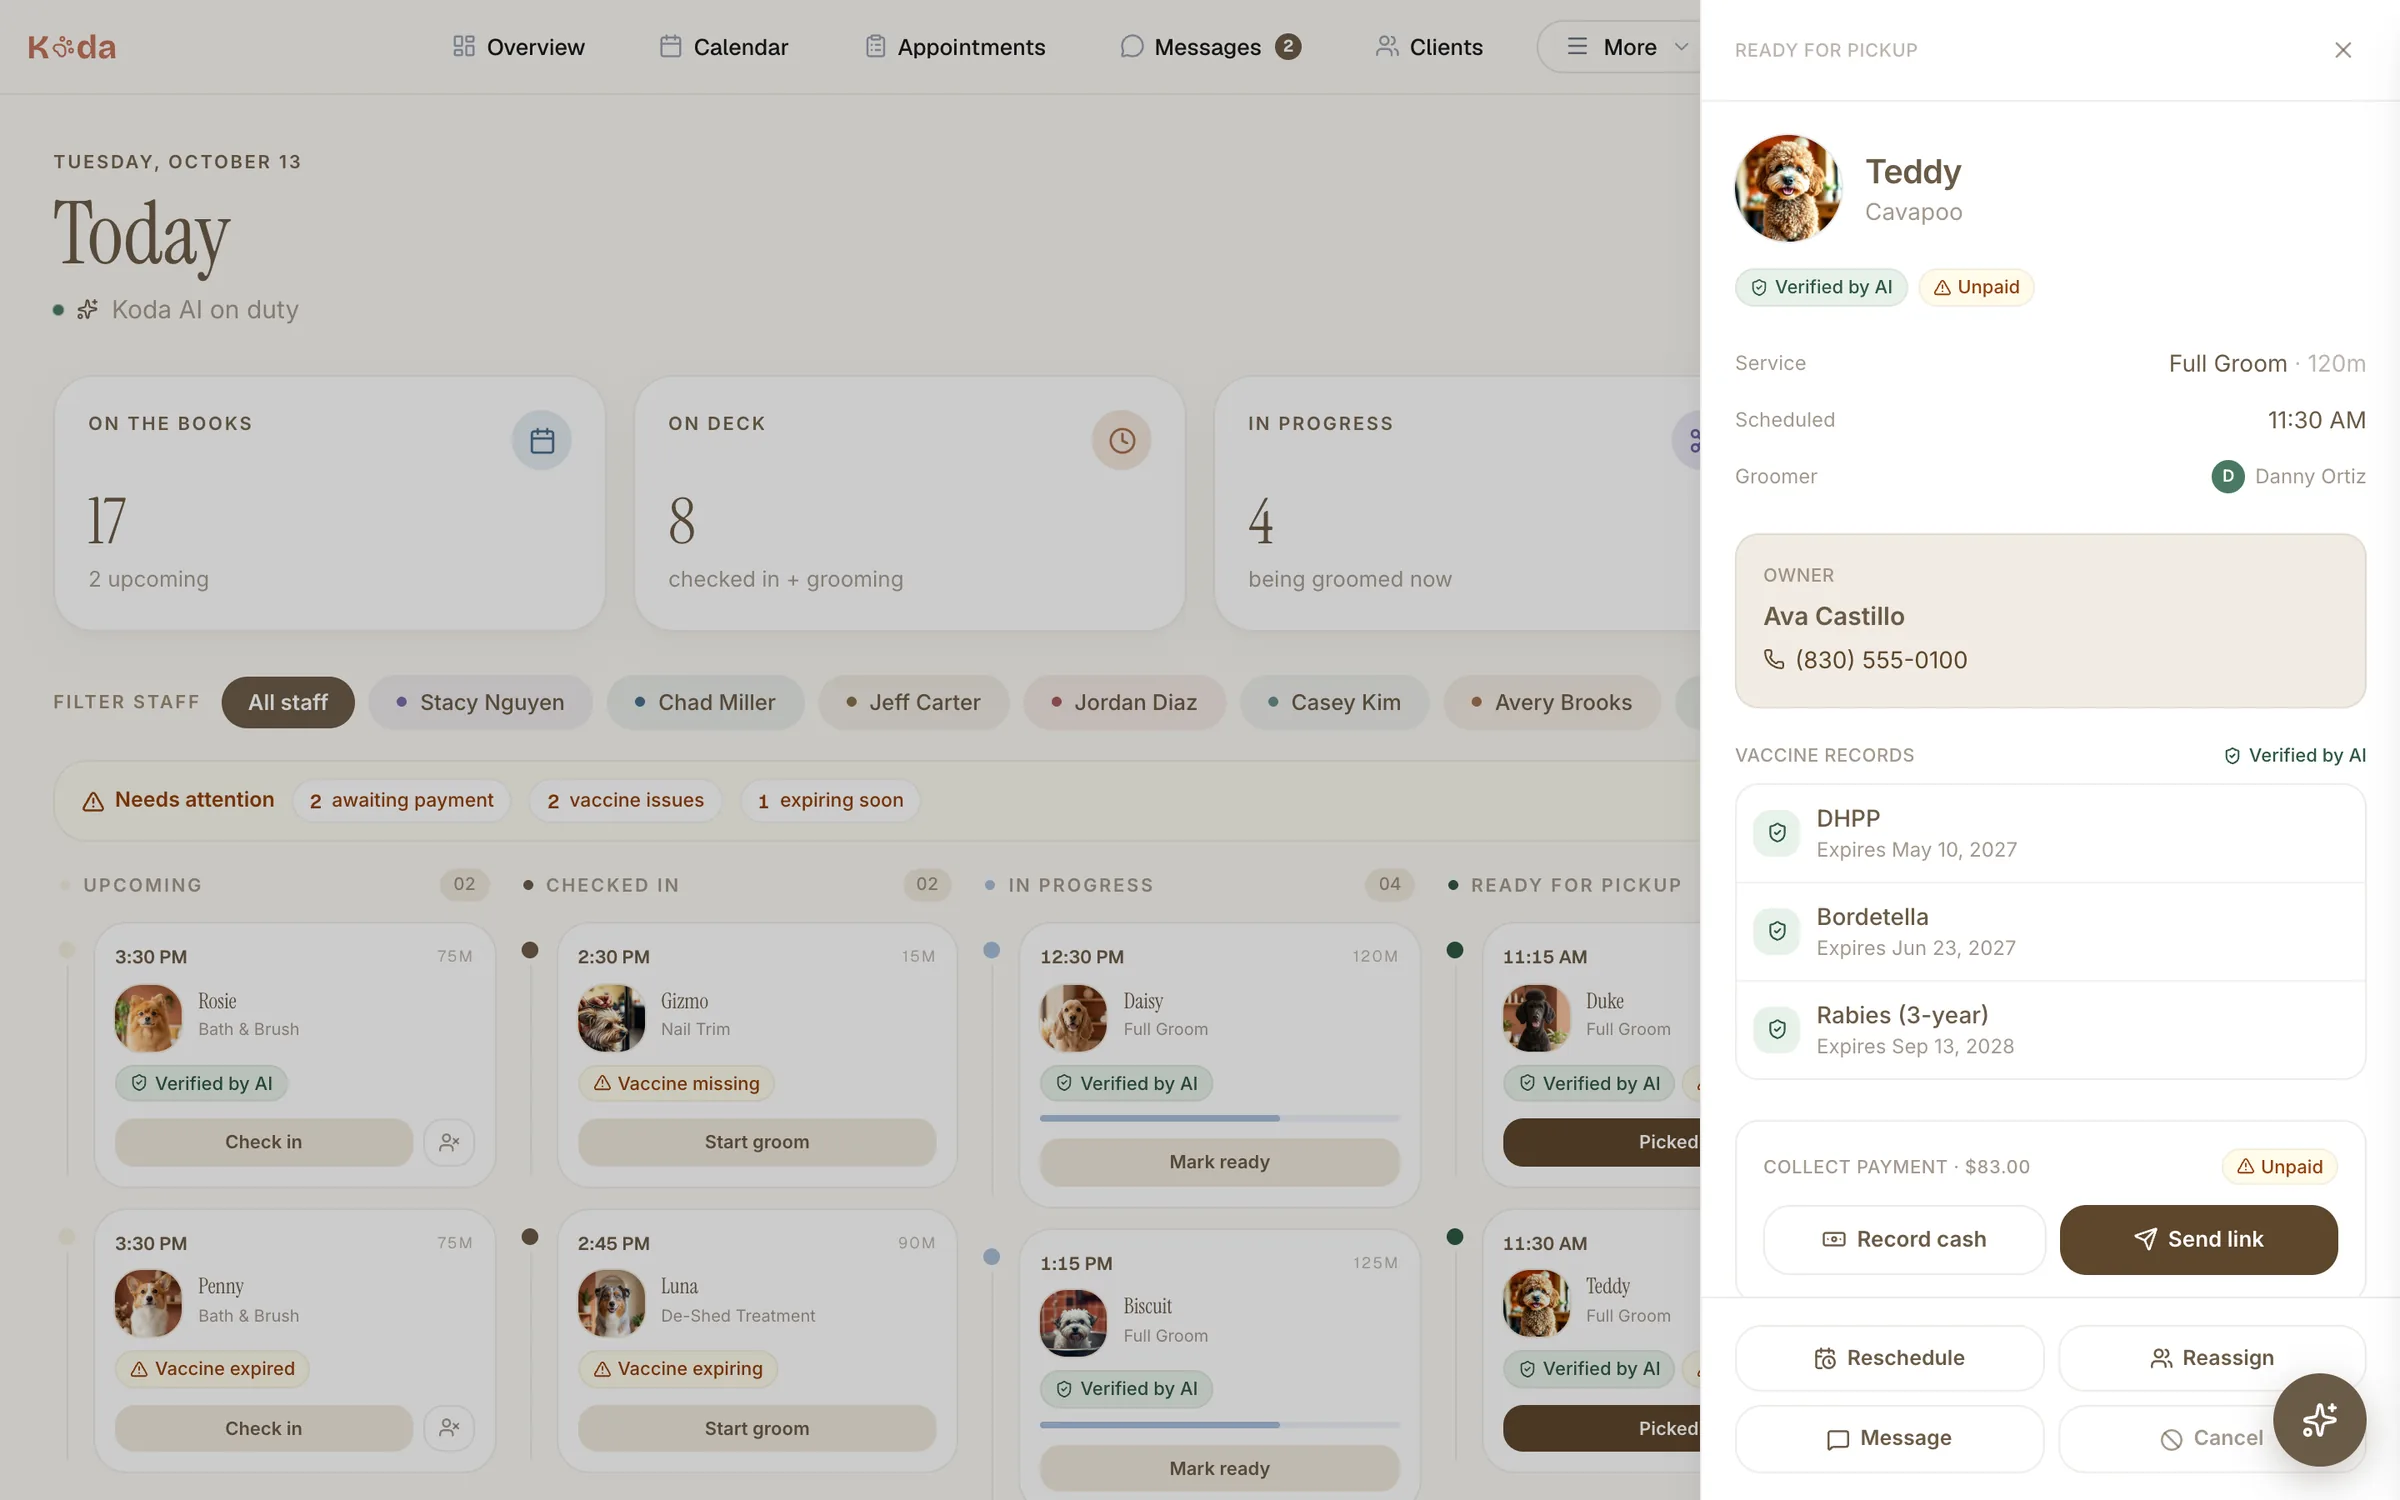Filter staff by Jordan Diaz
Screen dimensions: 2400x1500
click(1124, 702)
